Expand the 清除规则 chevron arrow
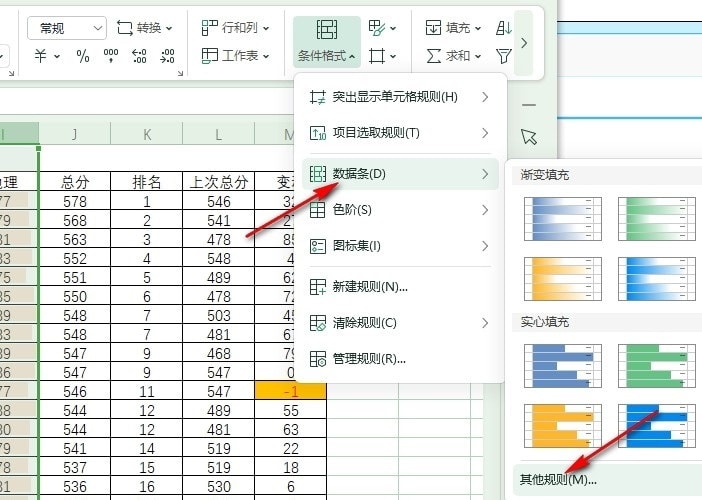Image resolution: width=702 pixels, height=500 pixels. (x=485, y=323)
